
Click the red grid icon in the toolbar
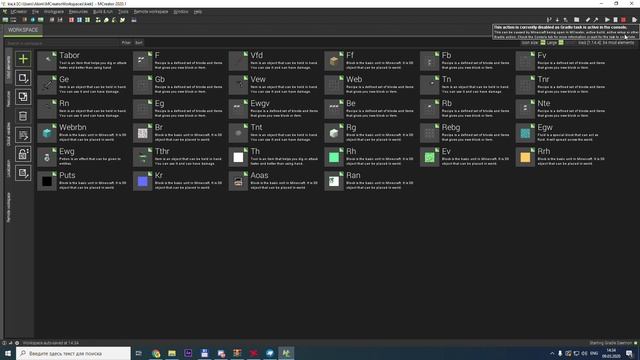[x=71, y=20]
